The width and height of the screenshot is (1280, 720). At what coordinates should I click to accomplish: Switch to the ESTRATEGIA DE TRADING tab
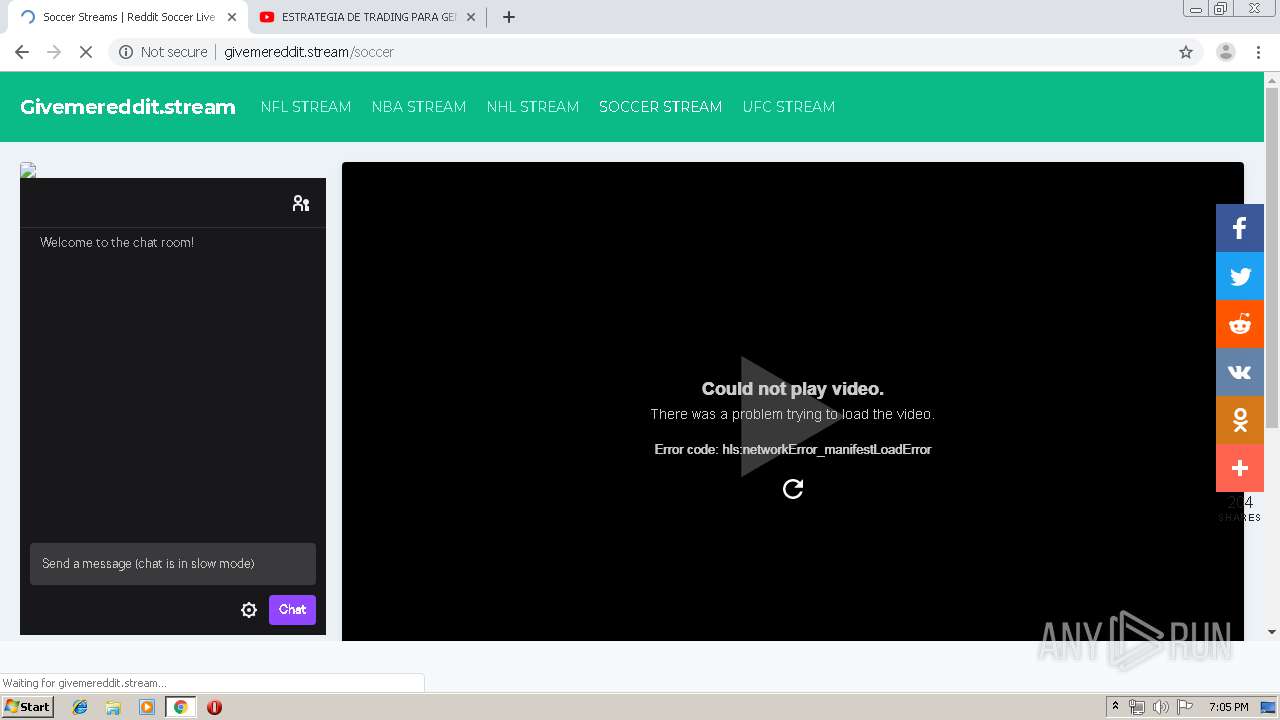pos(367,17)
